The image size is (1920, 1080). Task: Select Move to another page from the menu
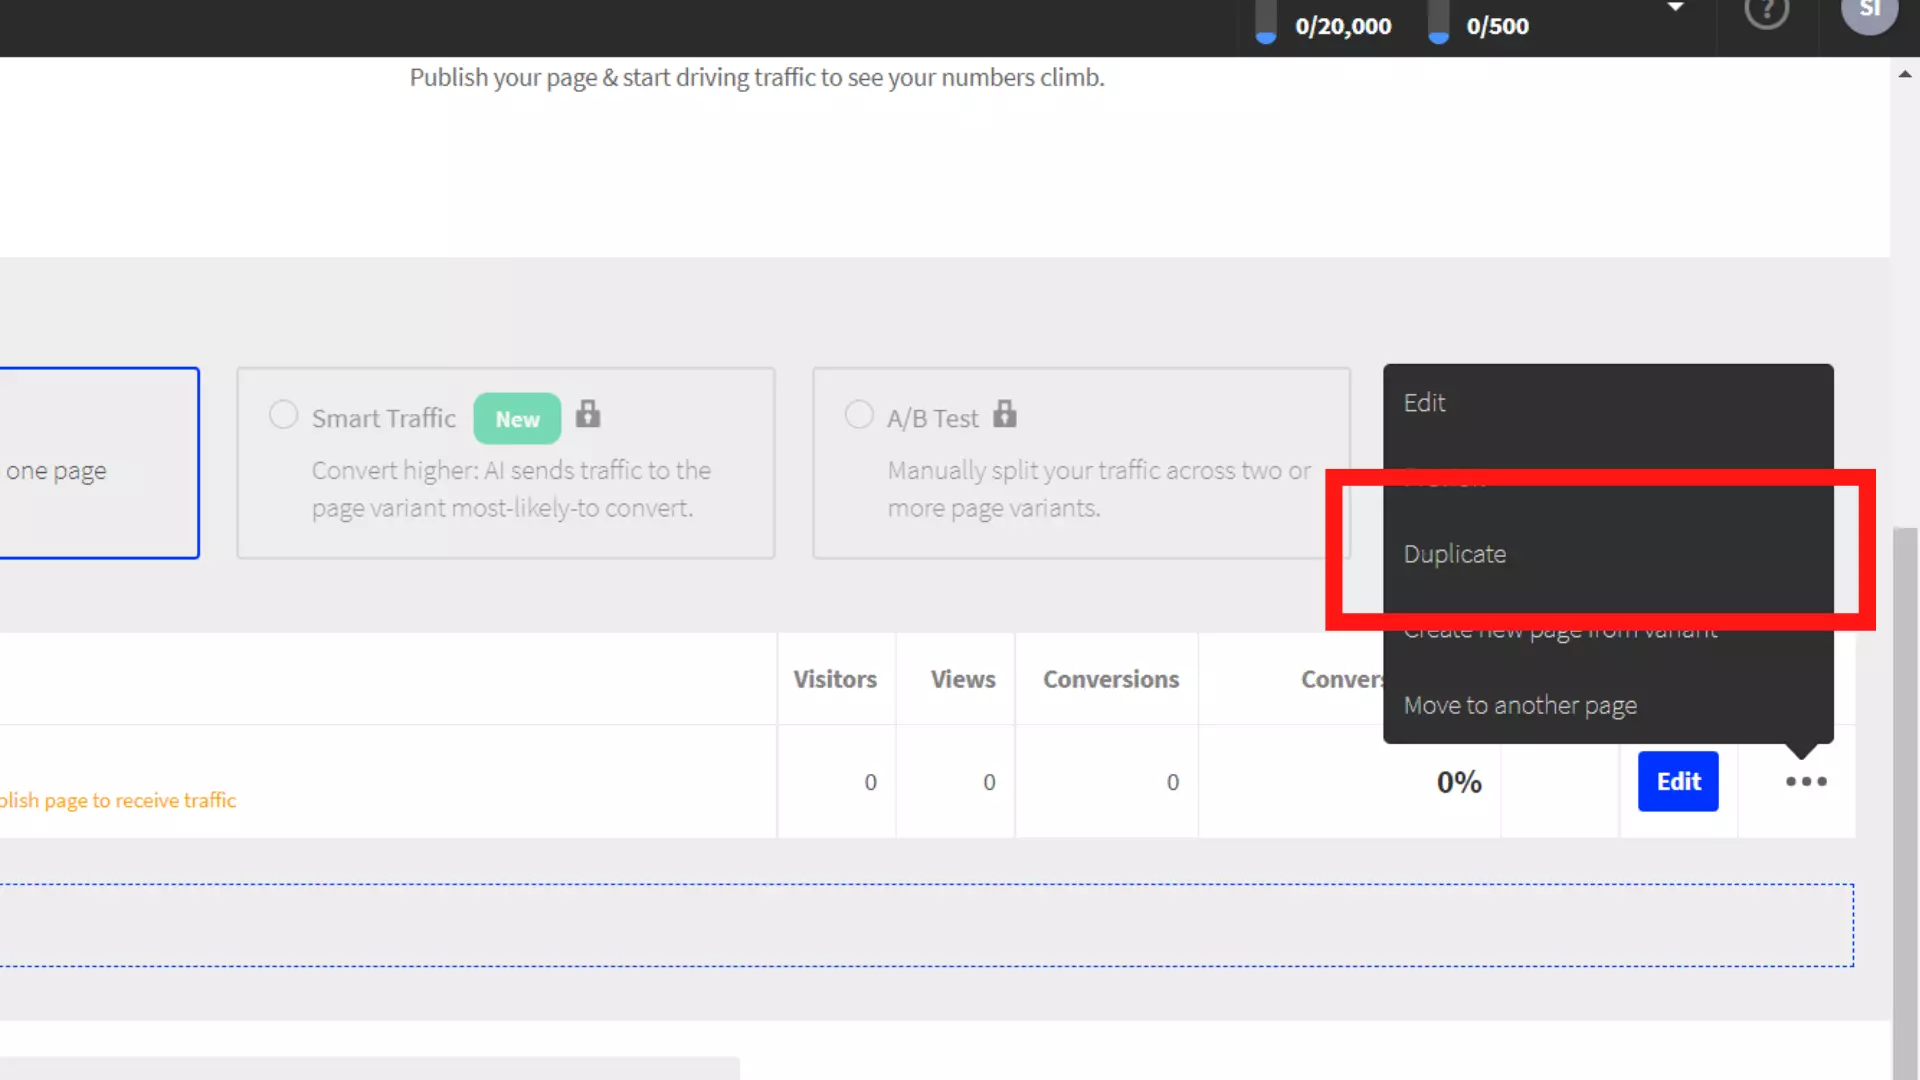tap(1520, 704)
